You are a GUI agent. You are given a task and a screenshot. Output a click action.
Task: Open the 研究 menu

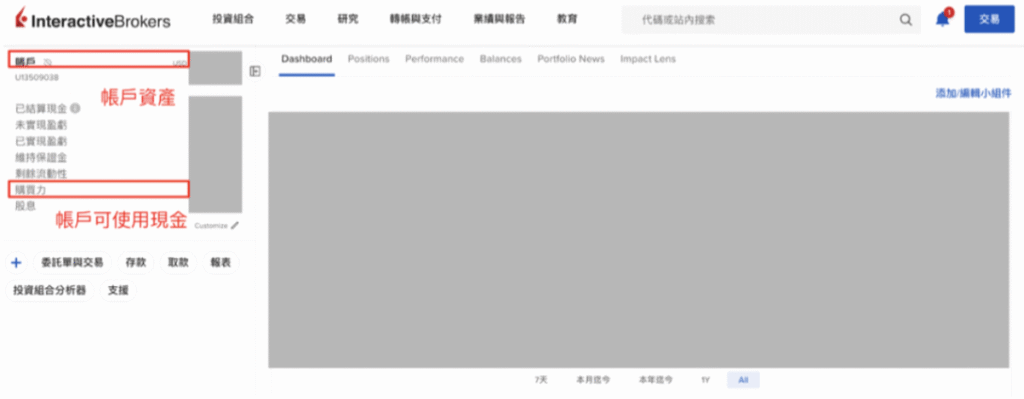click(347, 20)
